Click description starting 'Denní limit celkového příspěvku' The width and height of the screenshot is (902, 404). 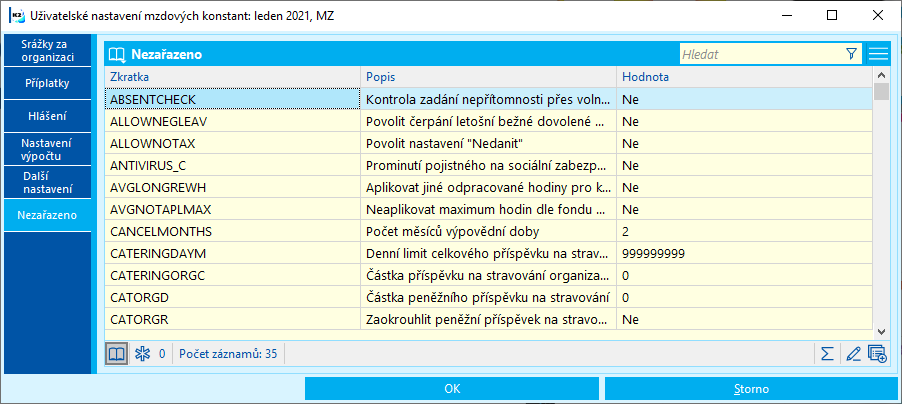pos(487,254)
